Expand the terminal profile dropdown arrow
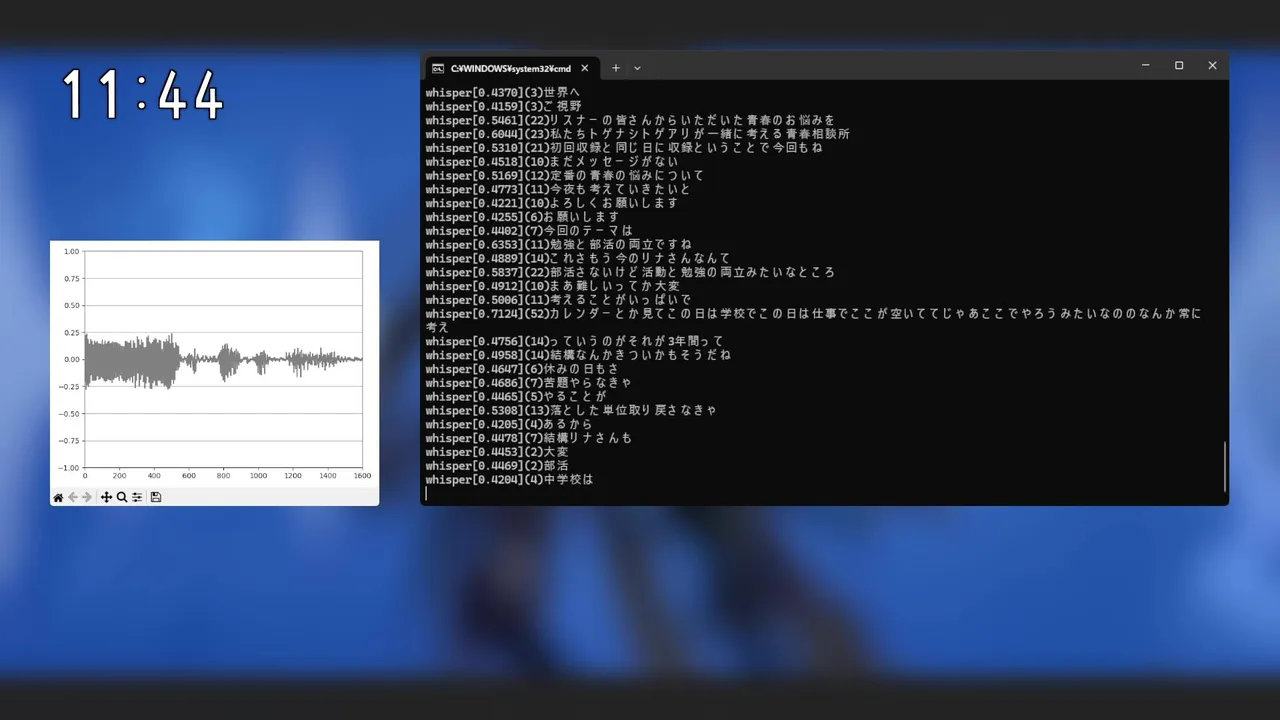The image size is (1280, 720). tap(637, 68)
